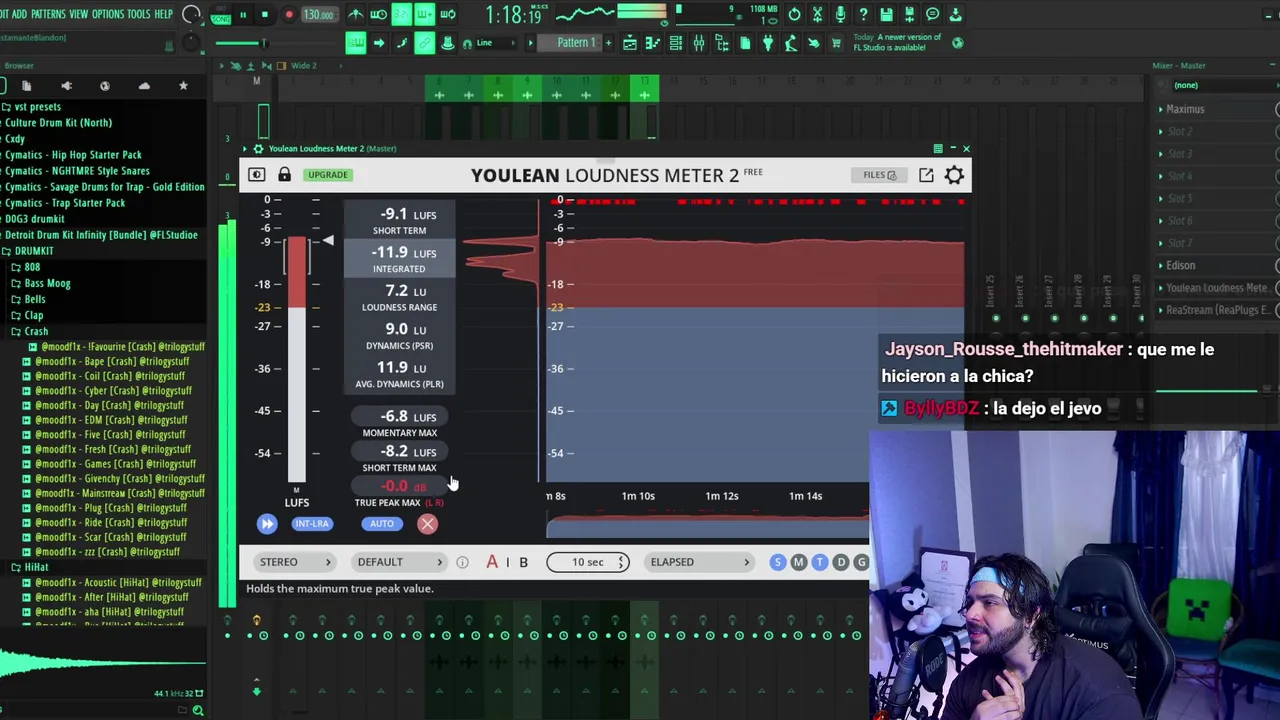Collapse the Crash folder
The image size is (1280, 720).
30,331
